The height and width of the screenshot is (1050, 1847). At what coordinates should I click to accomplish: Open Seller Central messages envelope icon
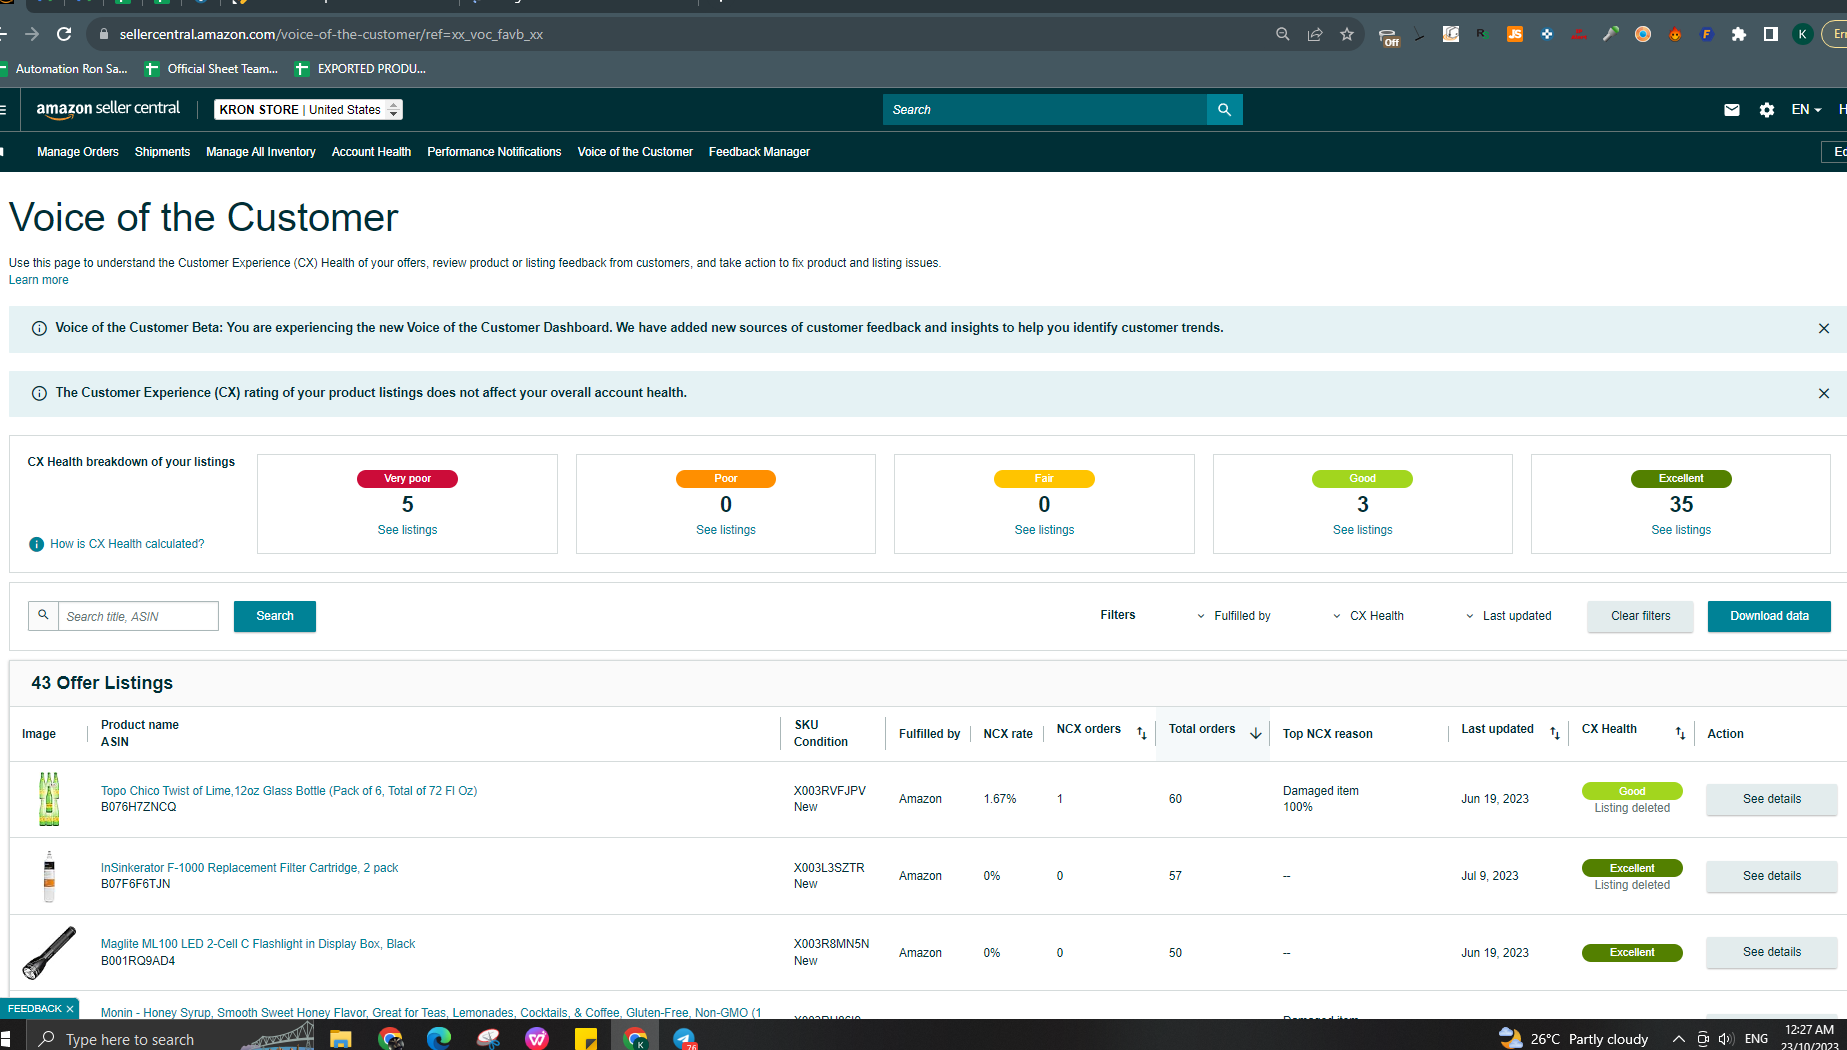click(1732, 110)
